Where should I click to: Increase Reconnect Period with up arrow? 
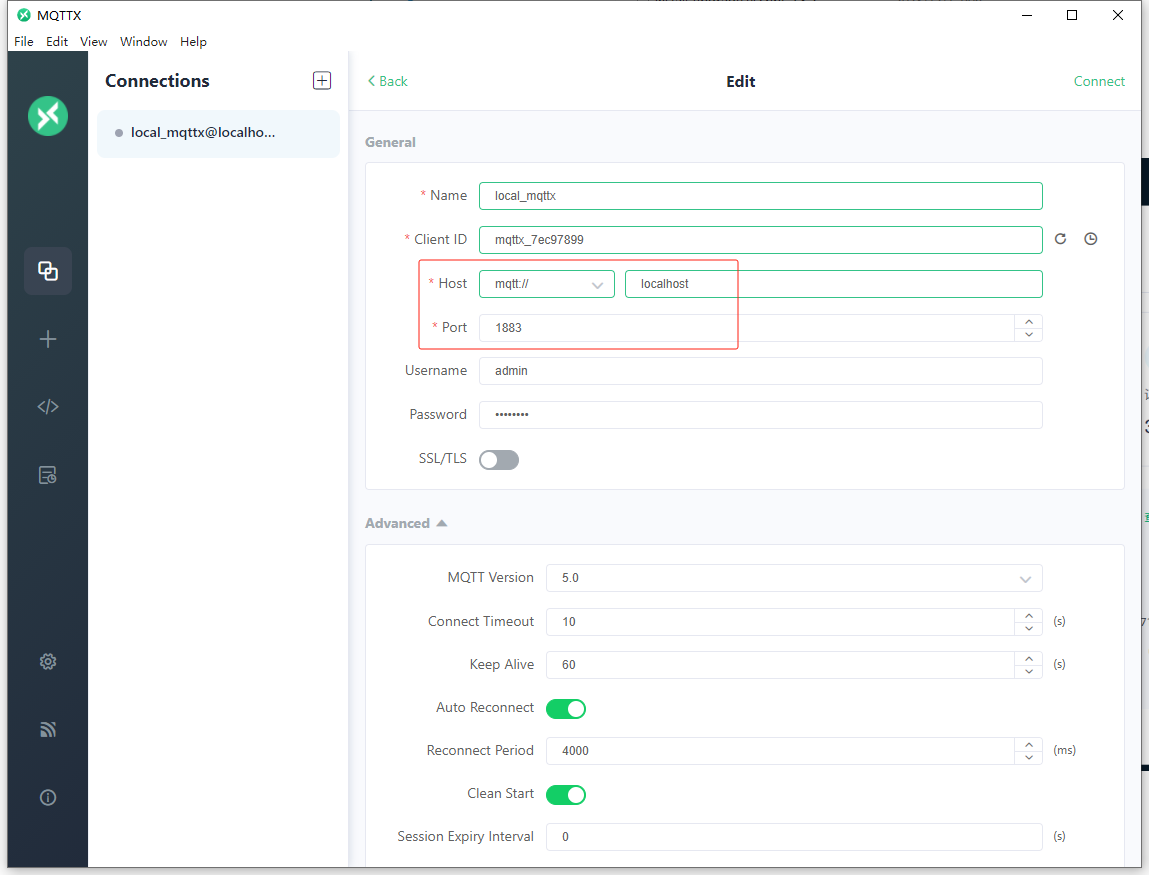coord(1029,745)
